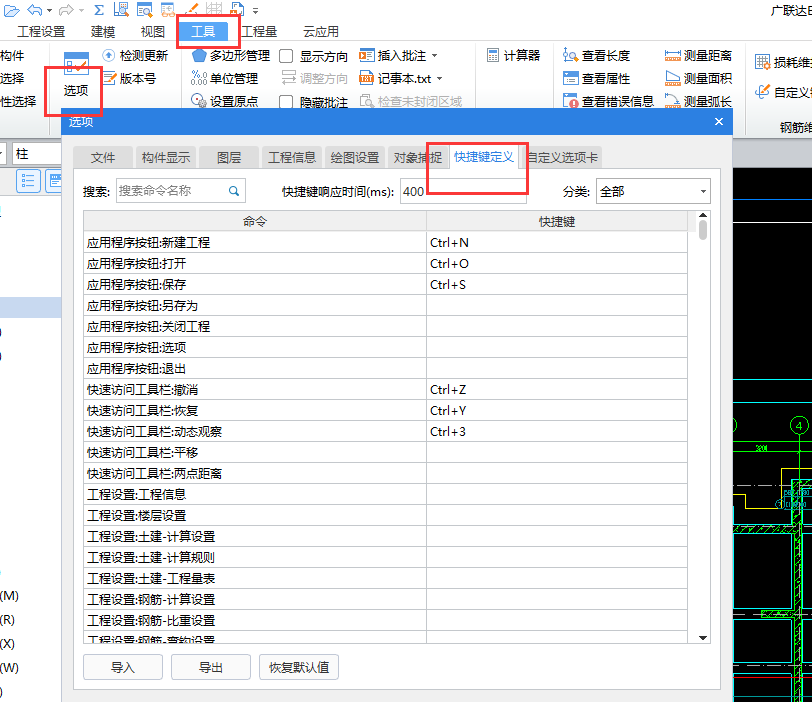This screenshot has width=812, height=702.
Task: Select row 应用程序按钮:另存为
Action: click(x=385, y=305)
